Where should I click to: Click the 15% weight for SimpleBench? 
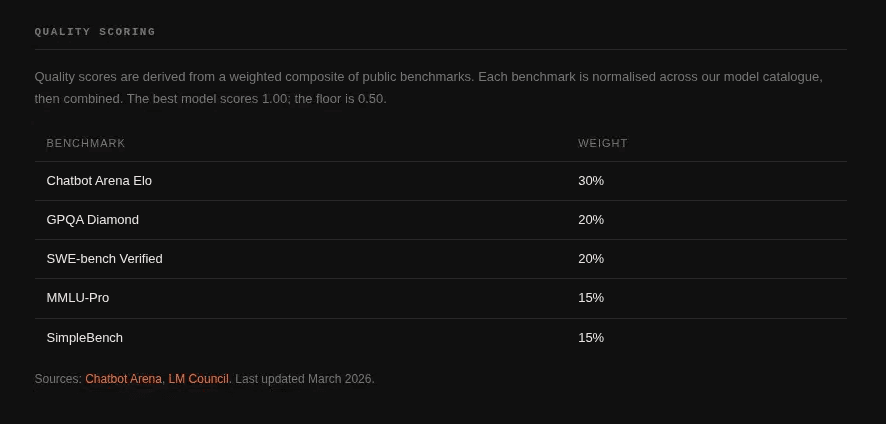click(x=591, y=338)
